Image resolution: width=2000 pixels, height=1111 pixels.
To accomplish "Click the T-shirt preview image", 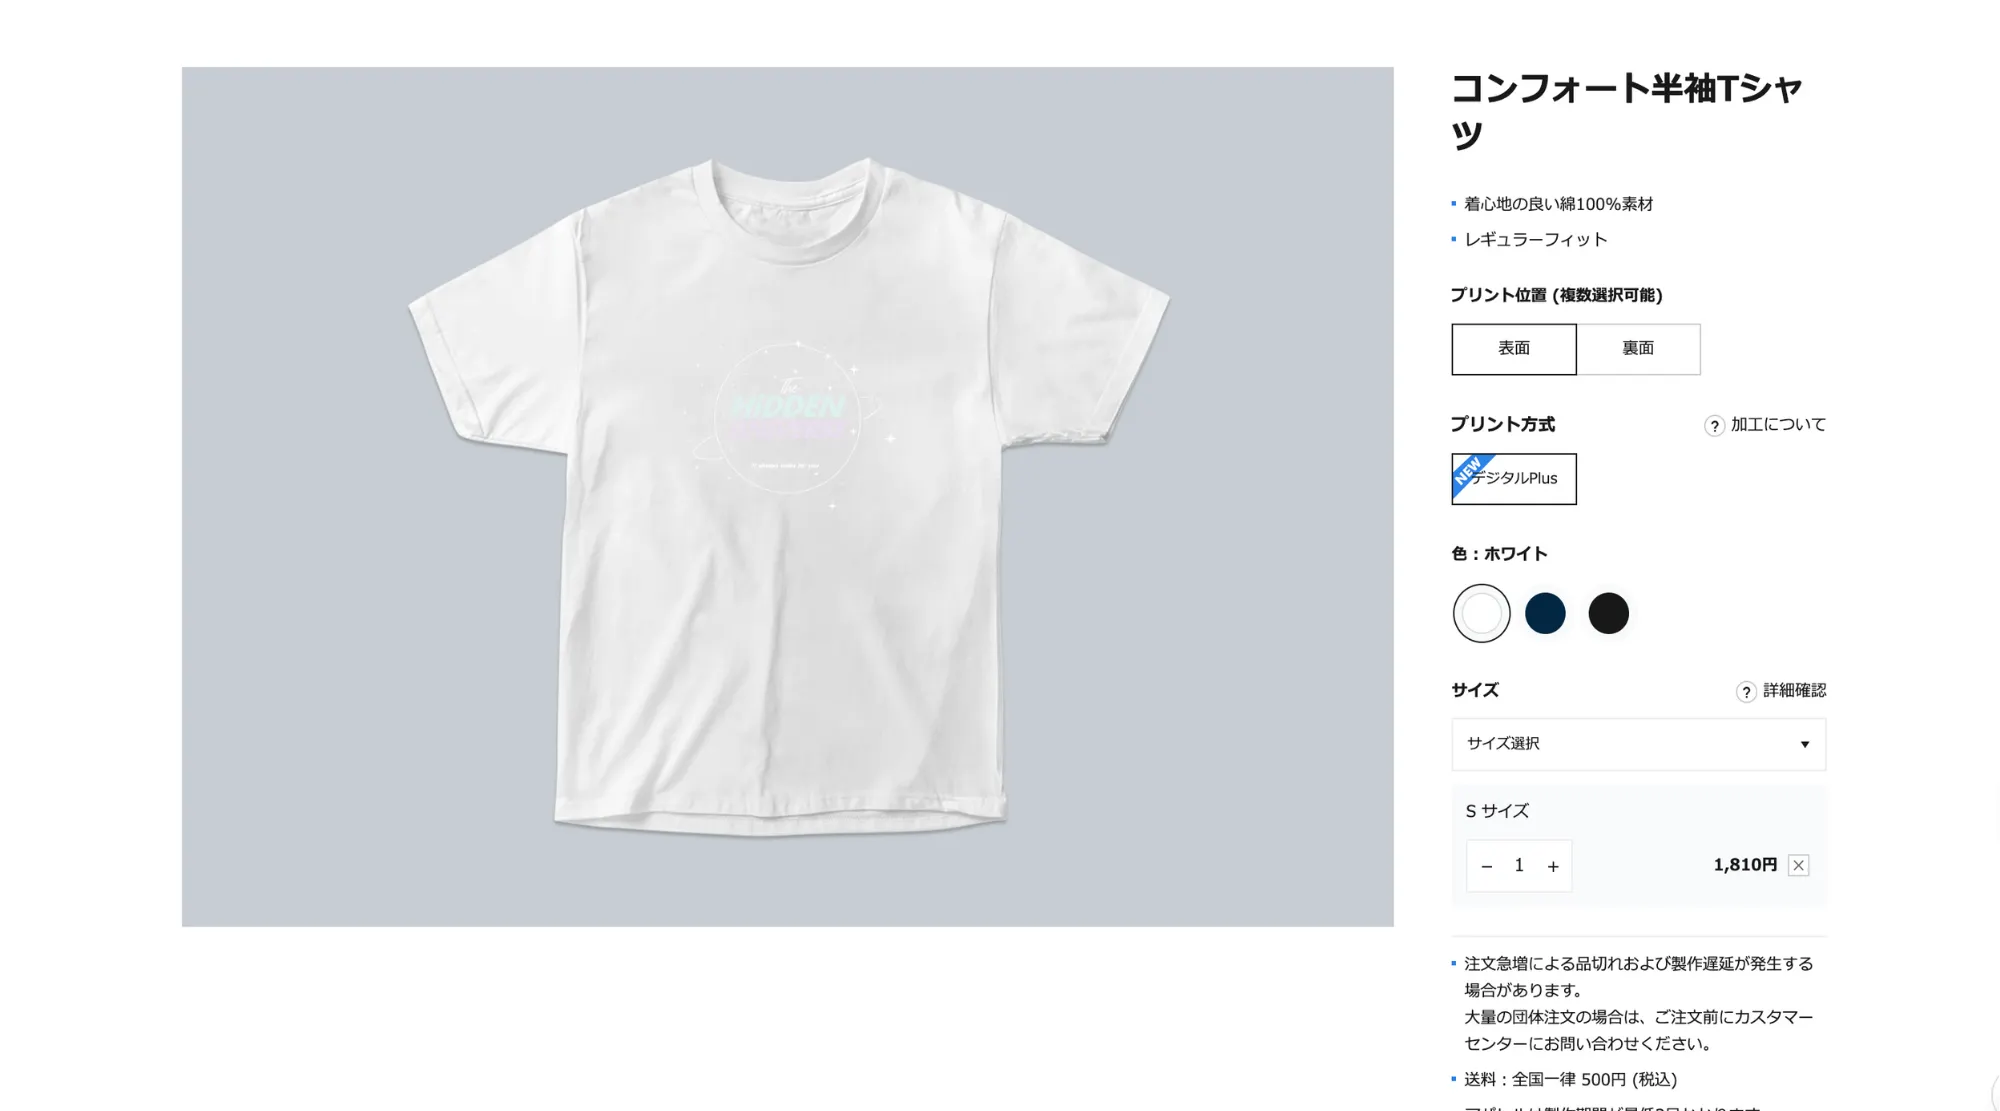I will (x=787, y=497).
